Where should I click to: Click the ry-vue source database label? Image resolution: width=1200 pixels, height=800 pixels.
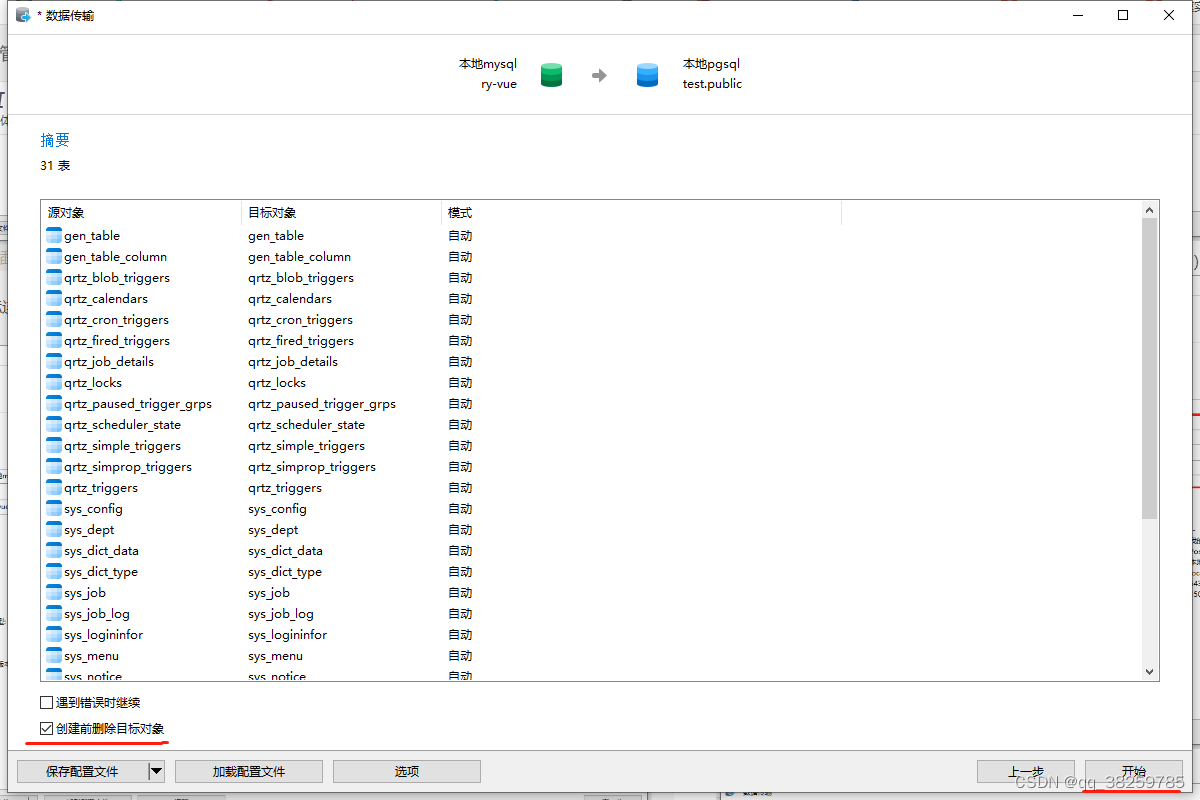(x=498, y=84)
